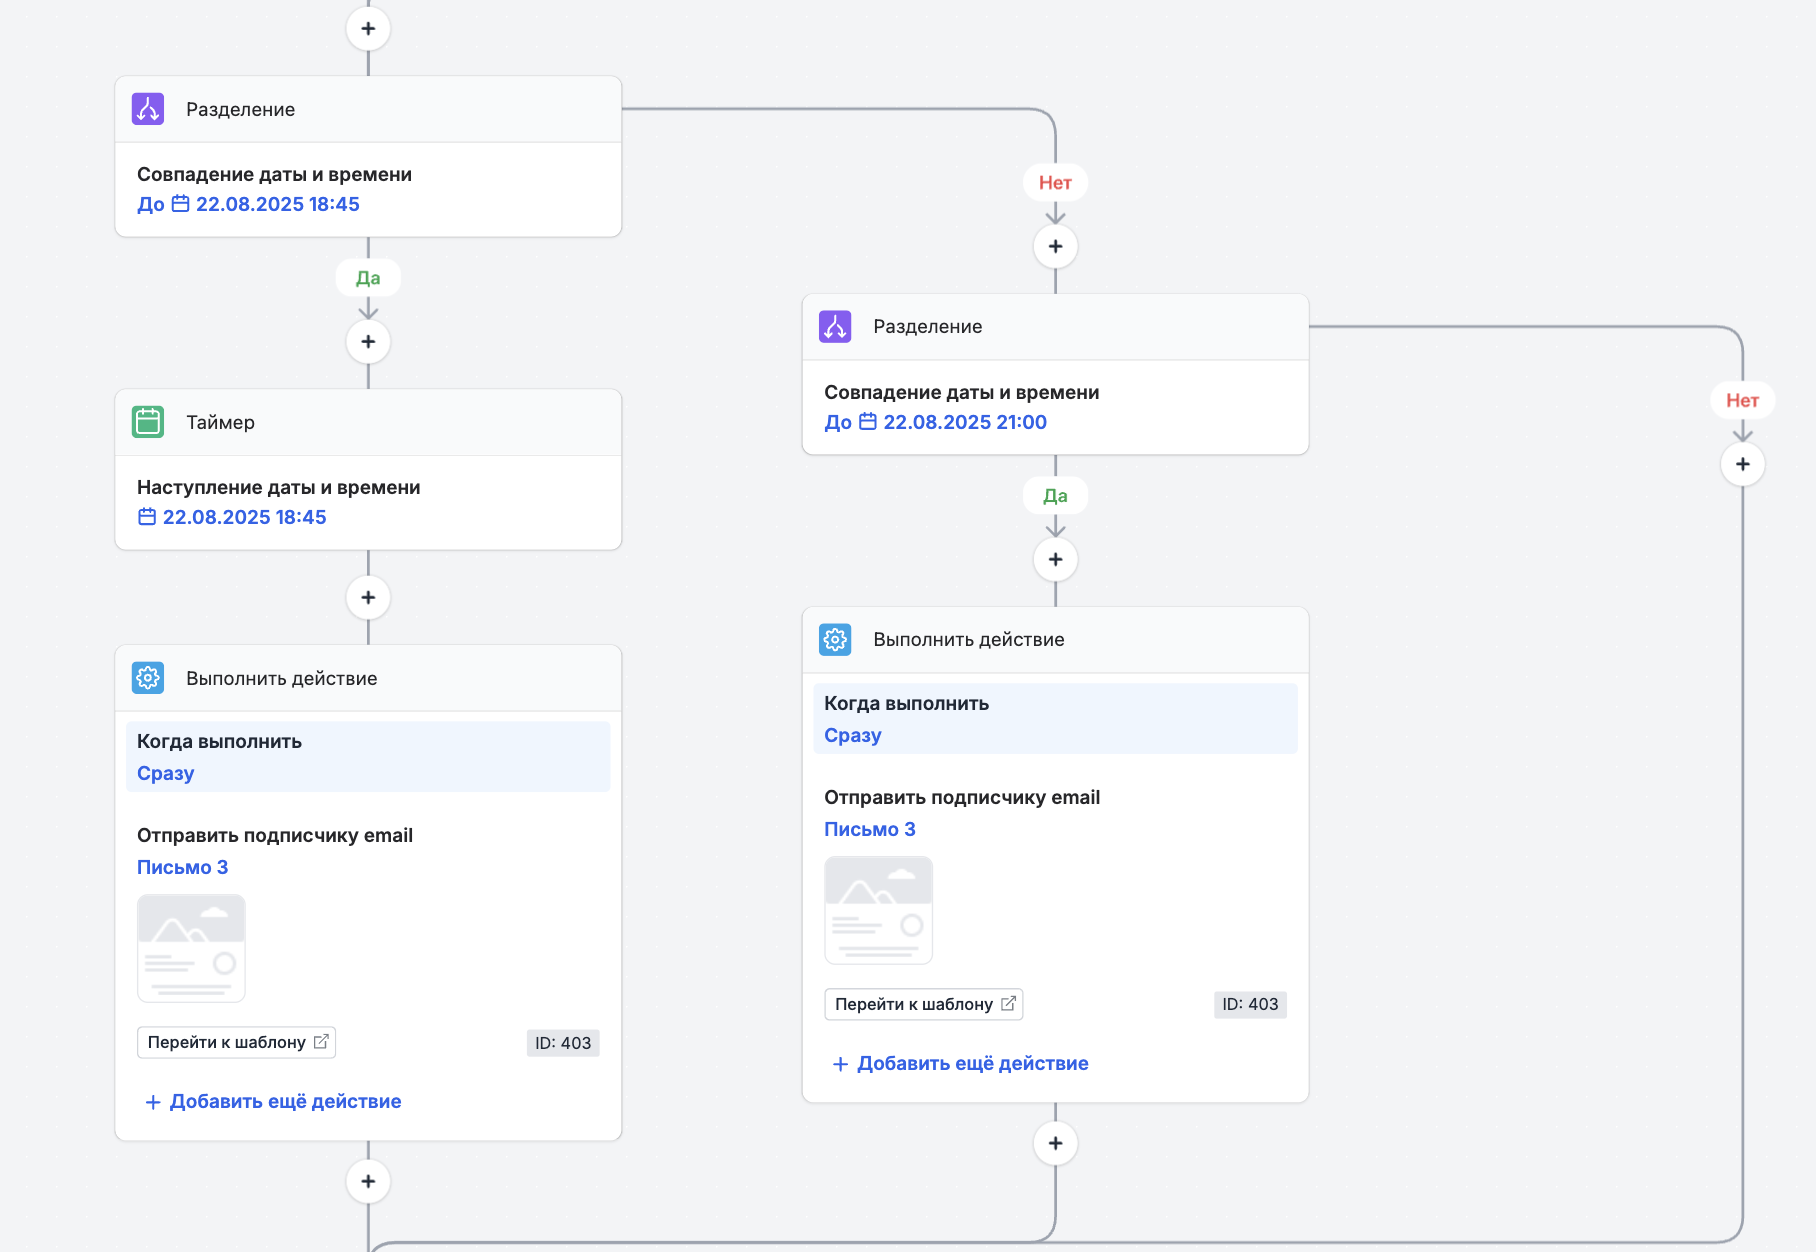Viewport: 1816px width, 1252px height.
Task: Click the Нет label at far right edge
Action: tap(1743, 400)
